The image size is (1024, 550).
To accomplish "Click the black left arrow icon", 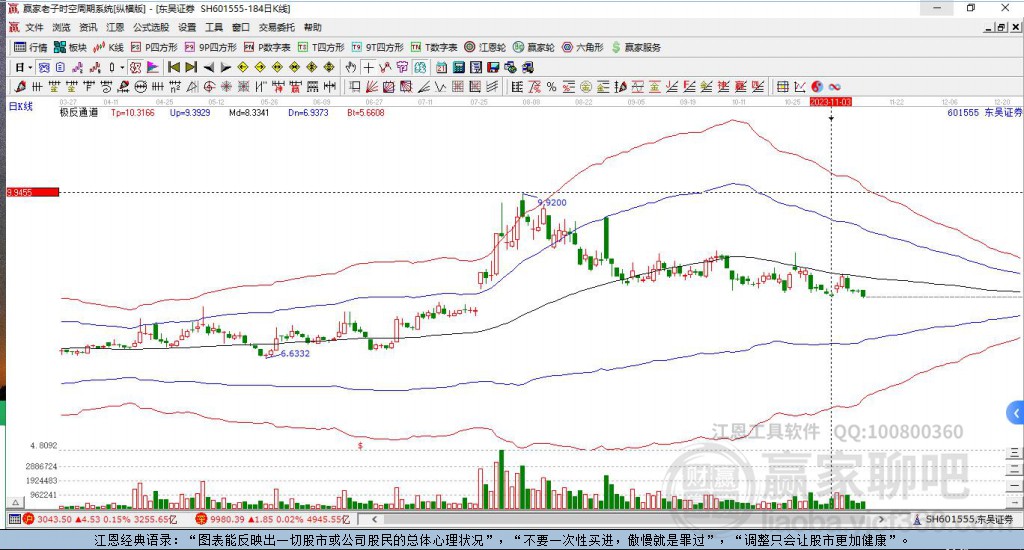I will (209, 67).
